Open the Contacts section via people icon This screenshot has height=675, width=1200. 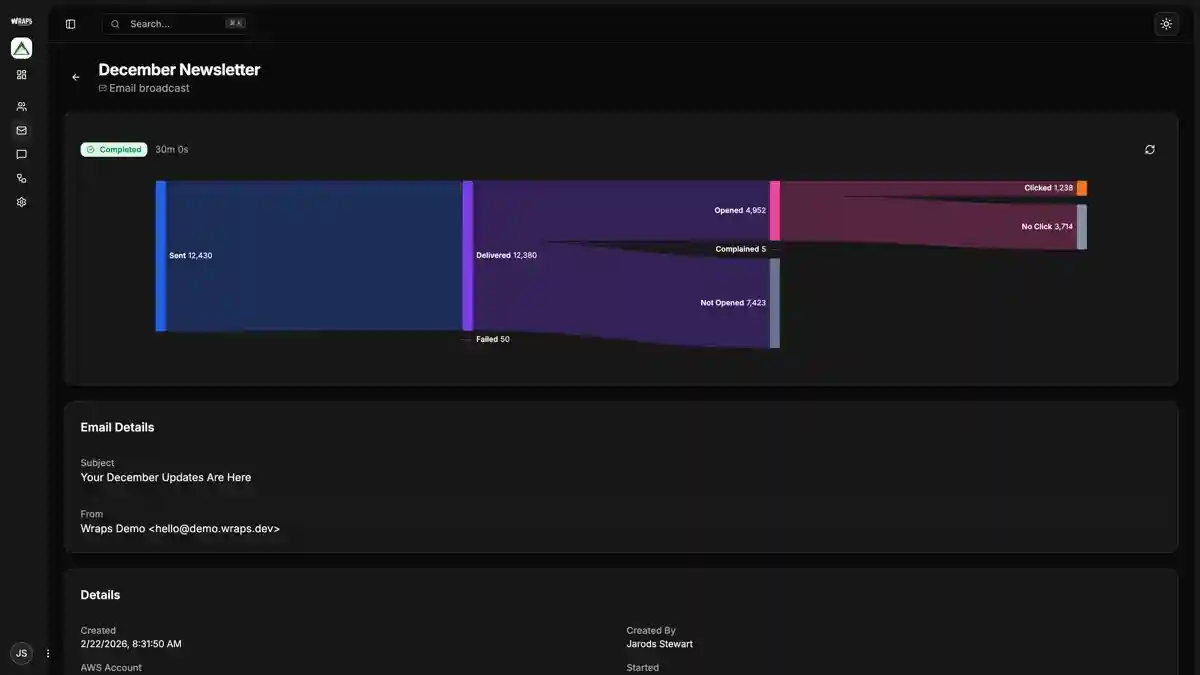(21, 105)
